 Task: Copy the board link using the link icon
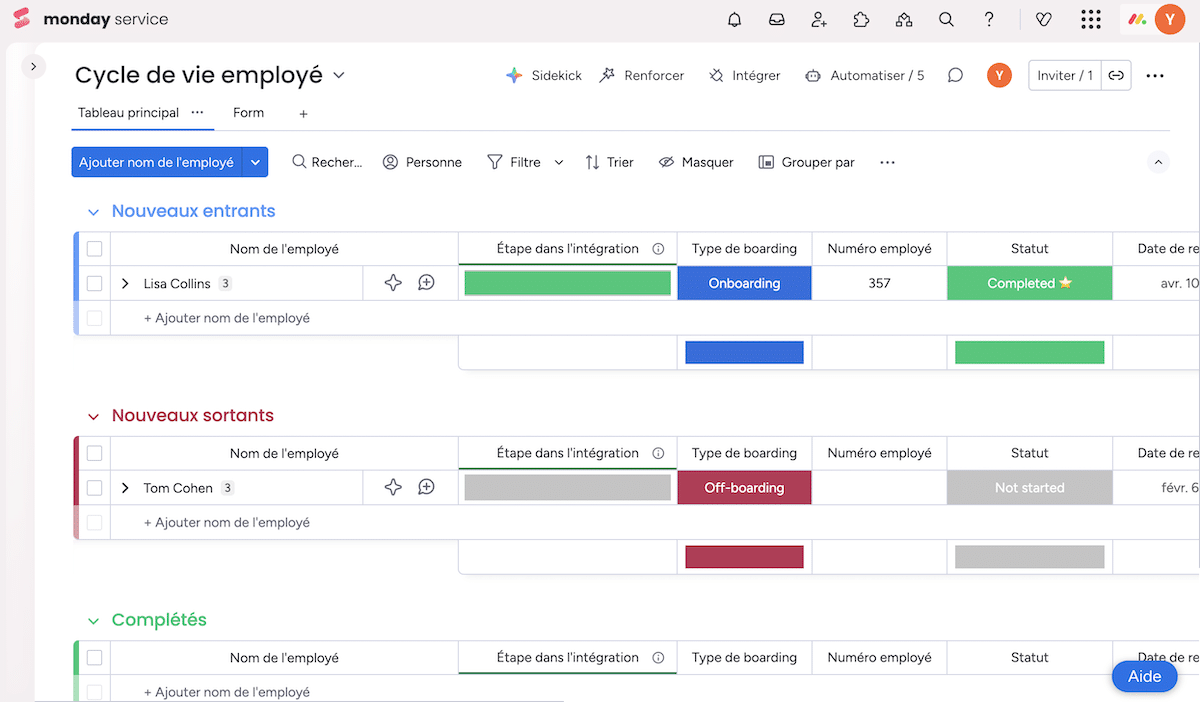click(1116, 75)
